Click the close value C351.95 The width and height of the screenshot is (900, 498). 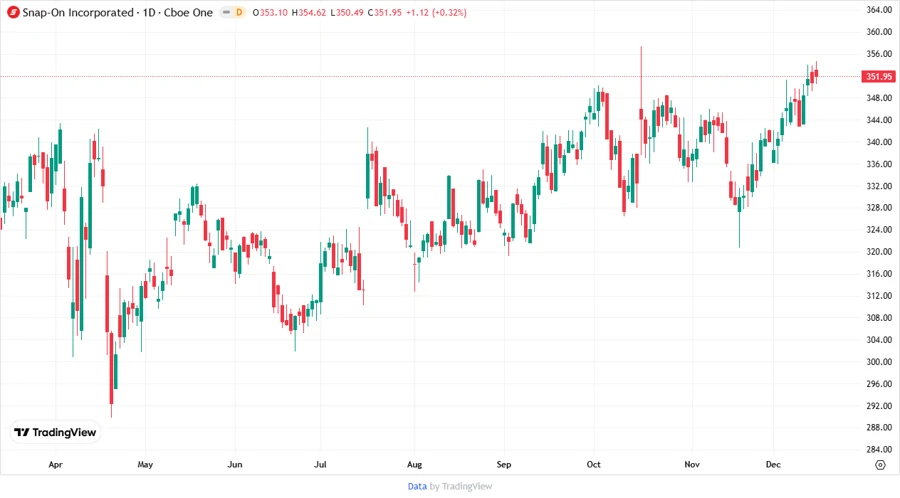pos(385,12)
